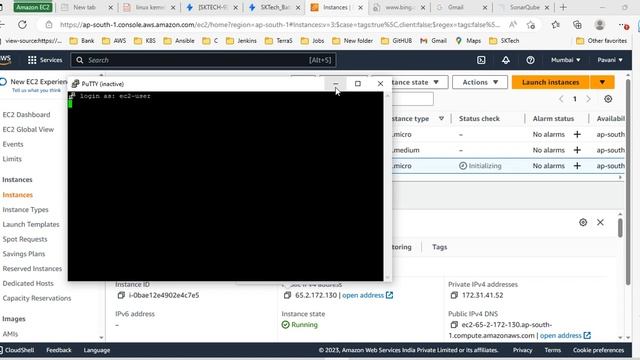Viewport: 640px width, 360px height.
Task: Refresh the browser page
Action: (22, 25)
